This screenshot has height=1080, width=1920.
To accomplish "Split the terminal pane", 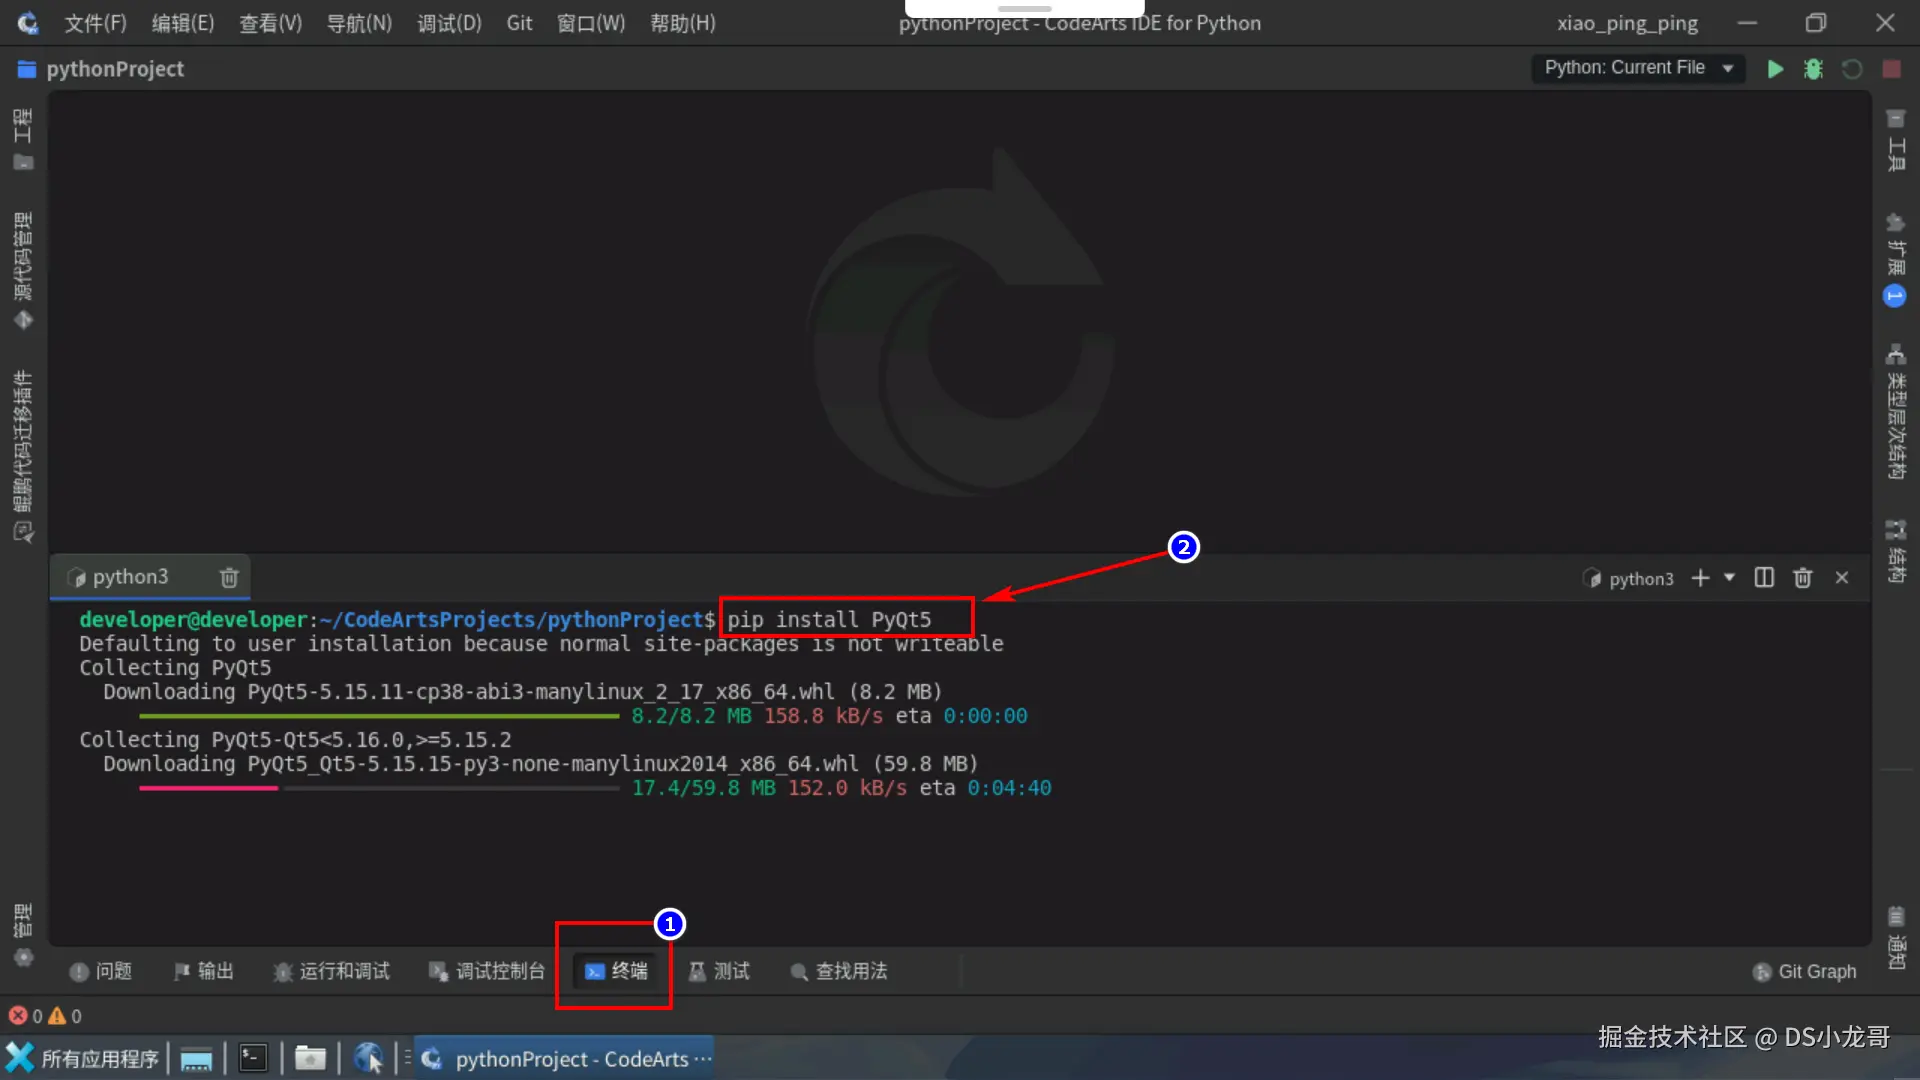I will [x=1763, y=578].
